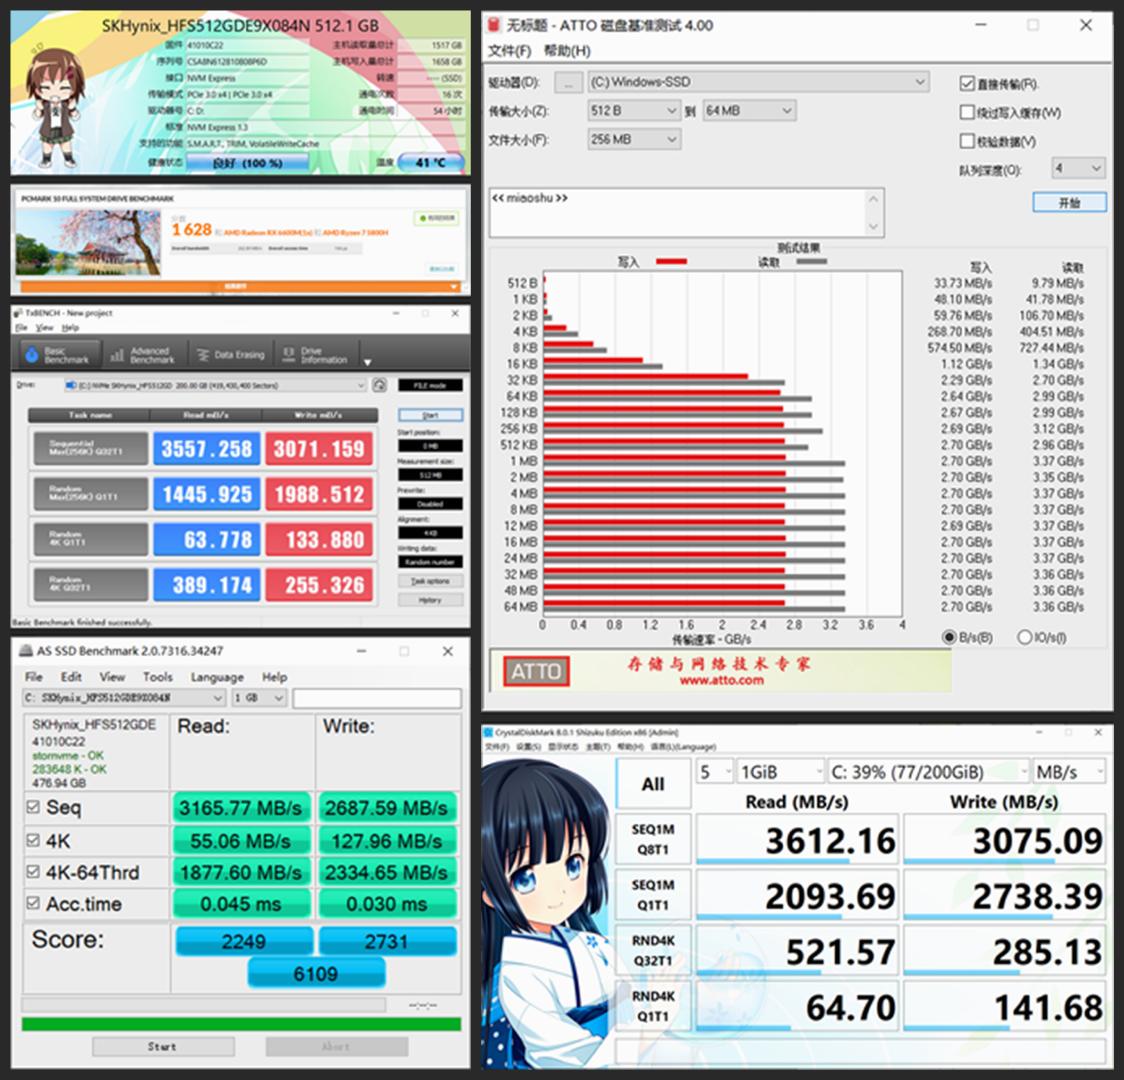Enable 校验数据 in ATTO
Image resolution: width=1124 pixels, height=1080 pixels.
[966, 140]
